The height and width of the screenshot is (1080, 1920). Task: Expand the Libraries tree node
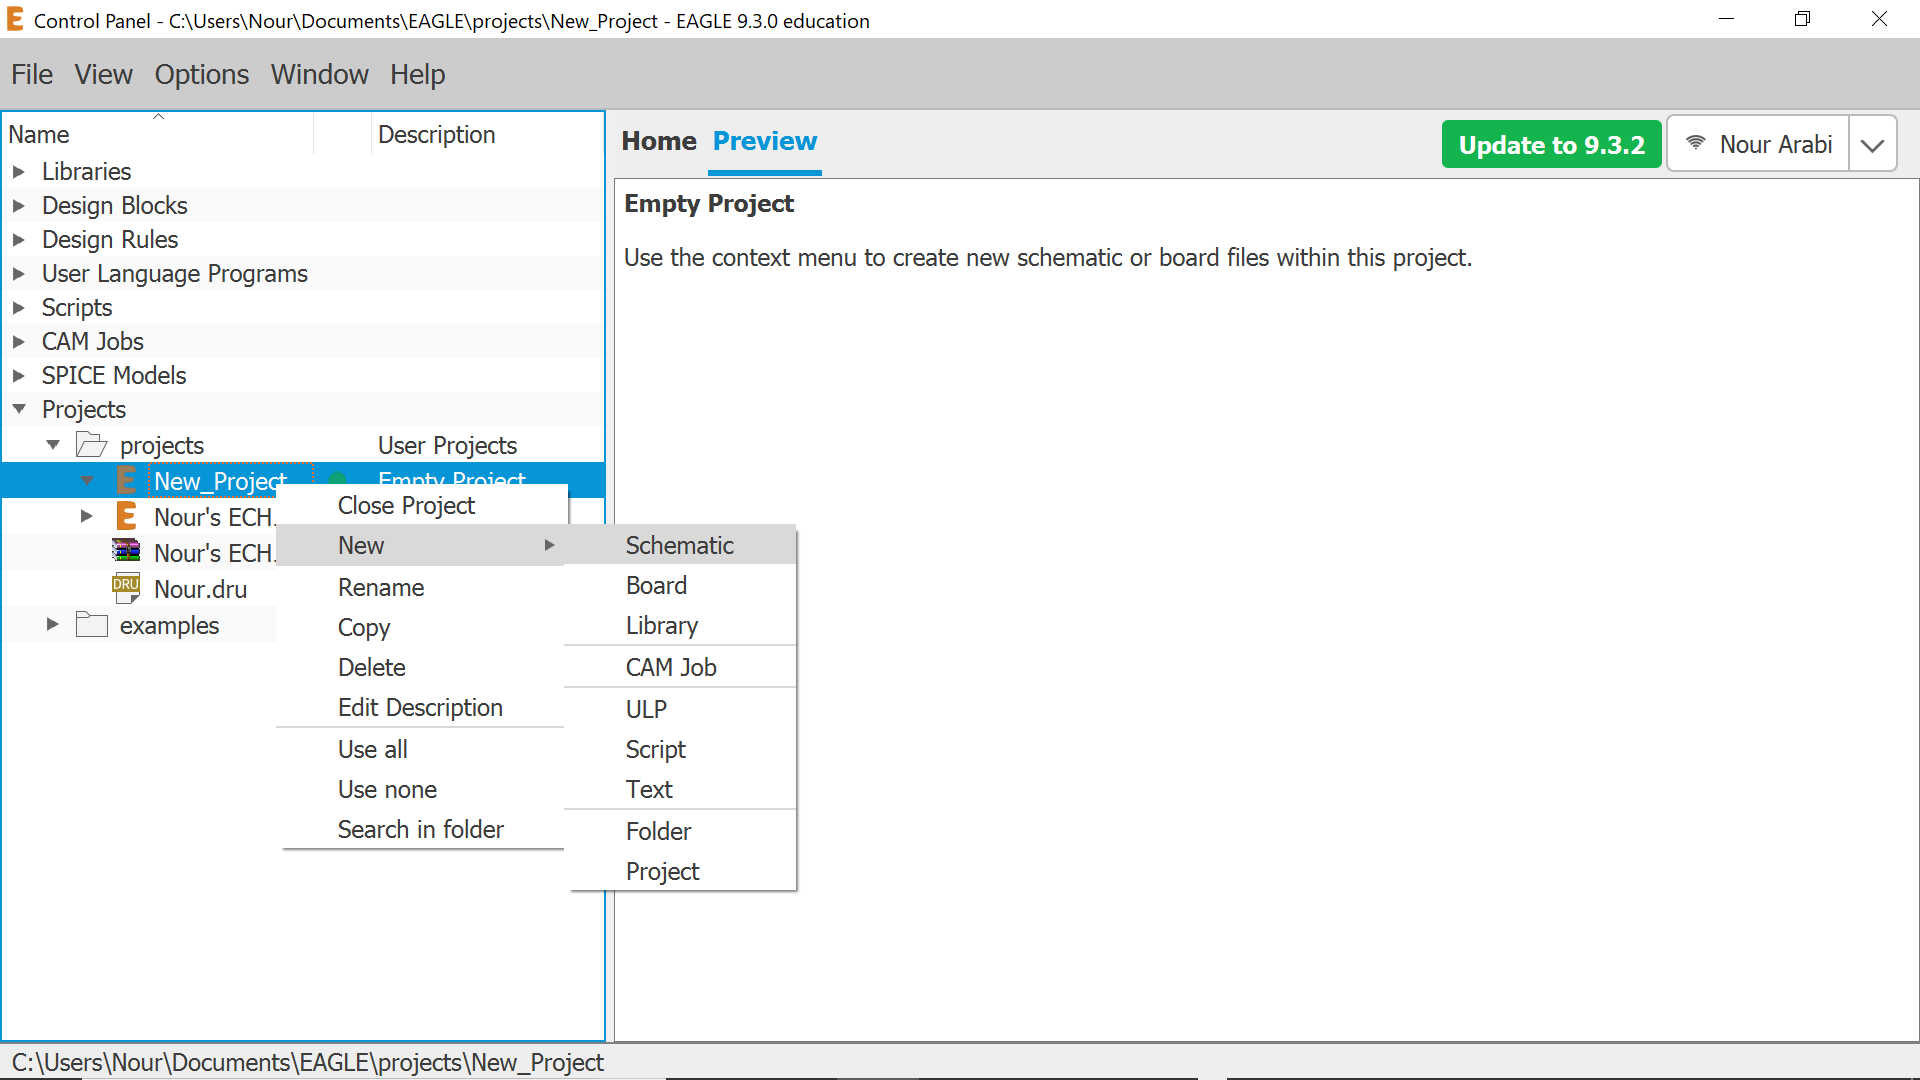point(19,172)
